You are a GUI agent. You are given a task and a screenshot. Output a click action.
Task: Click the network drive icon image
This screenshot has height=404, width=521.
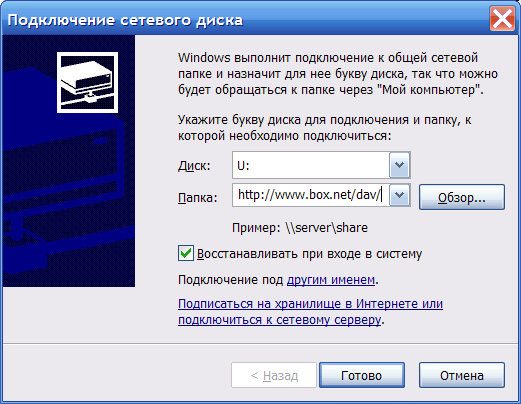[87, 82]
